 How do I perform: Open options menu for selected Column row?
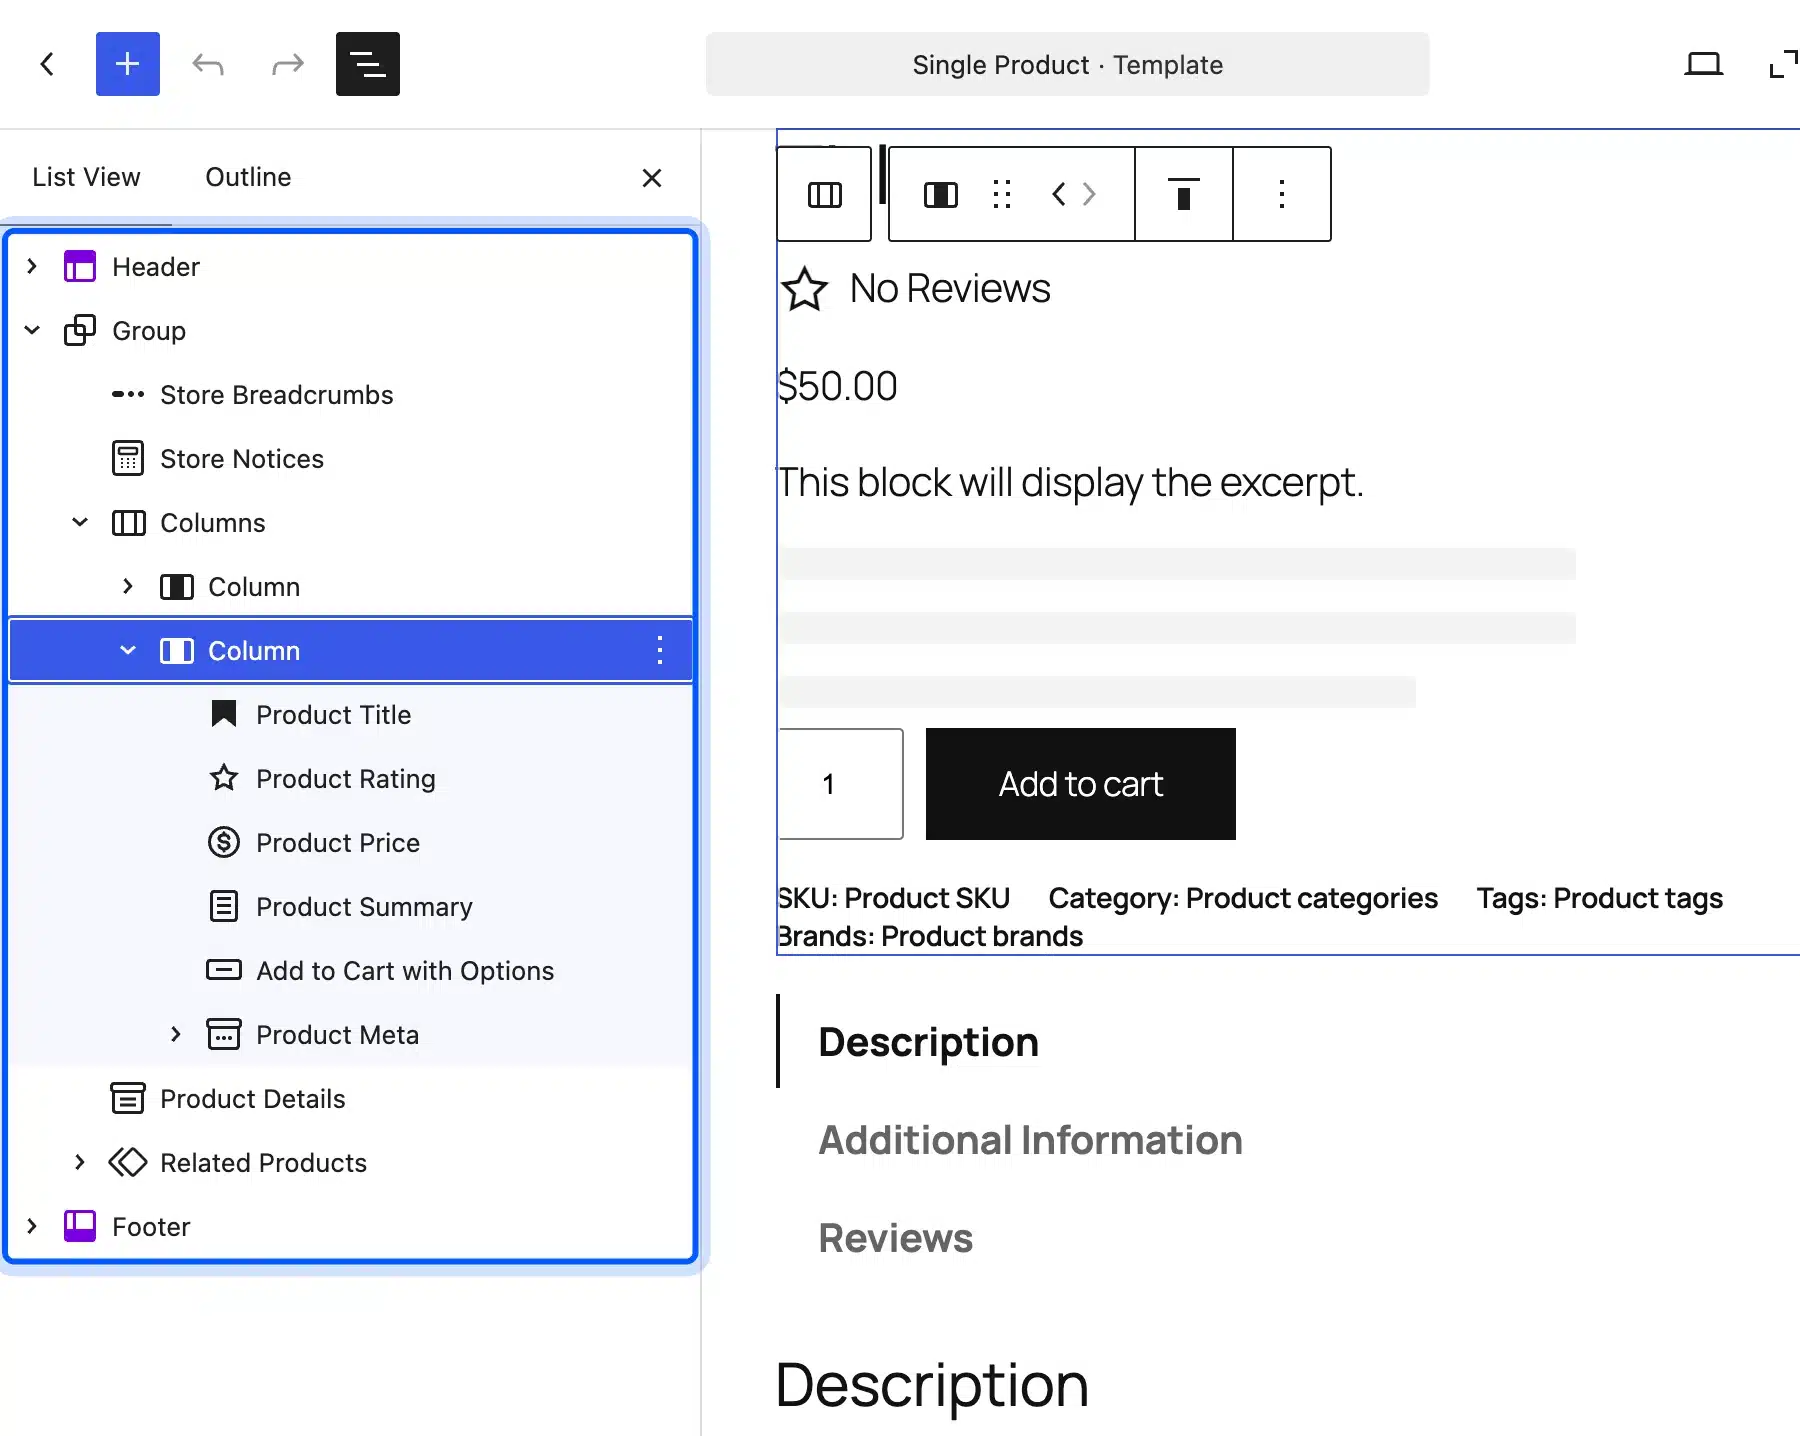[659, 650]
